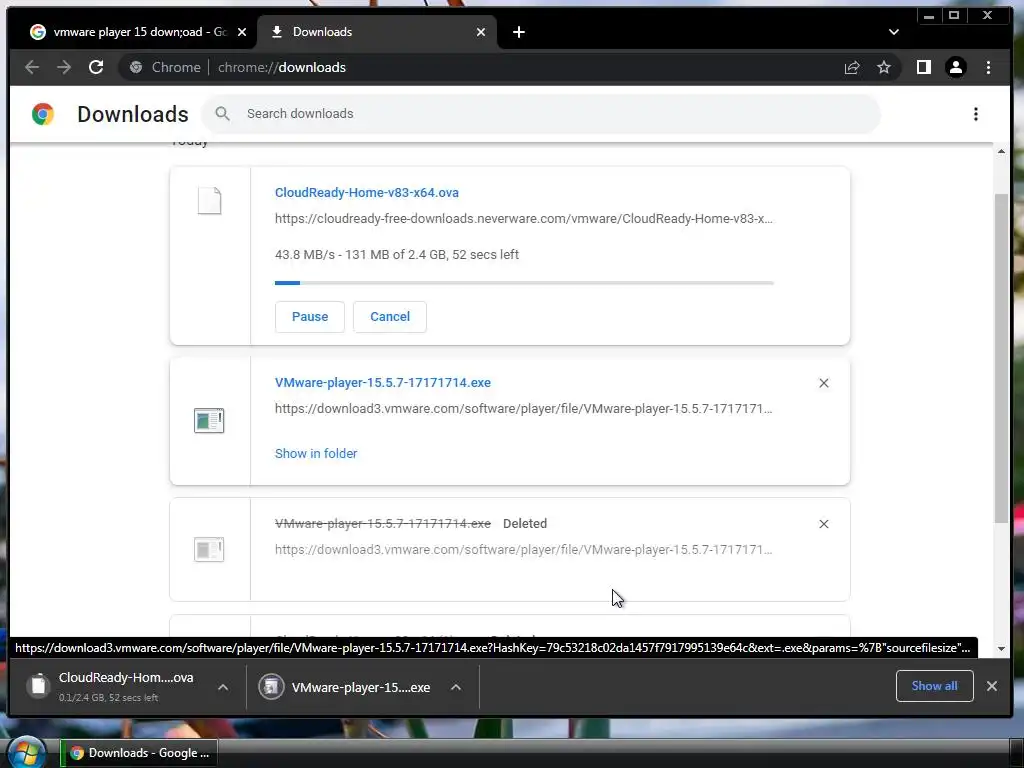Click the source URL of deleted VMware entry

[x=524, y=550]
